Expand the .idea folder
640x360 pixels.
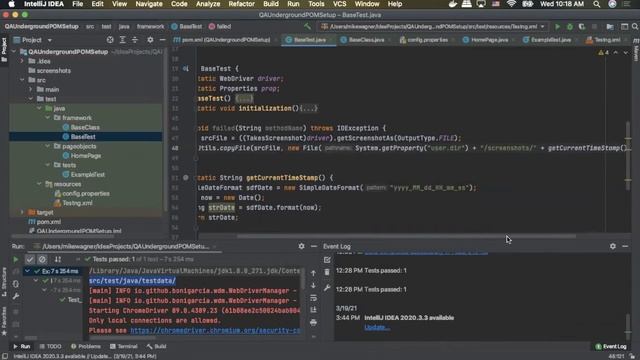coord(22,61)
